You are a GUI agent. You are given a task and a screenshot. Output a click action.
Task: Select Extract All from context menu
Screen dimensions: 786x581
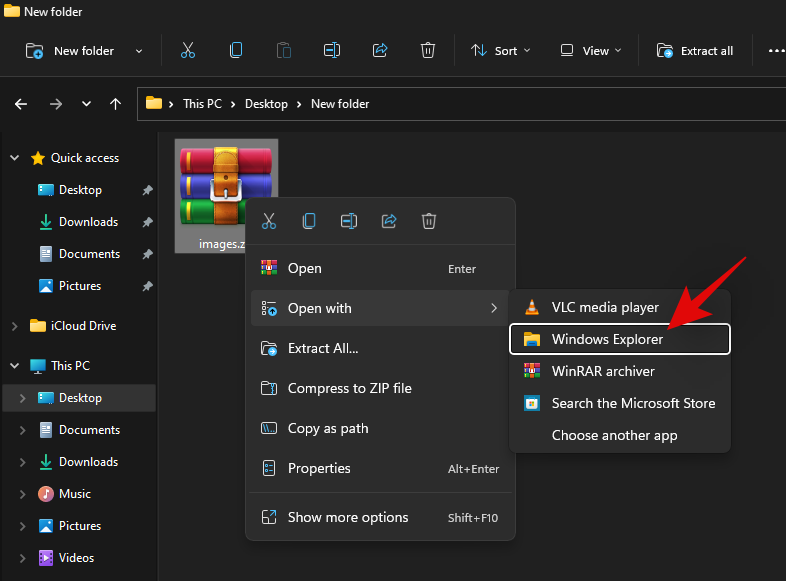(x=323, y=348)
